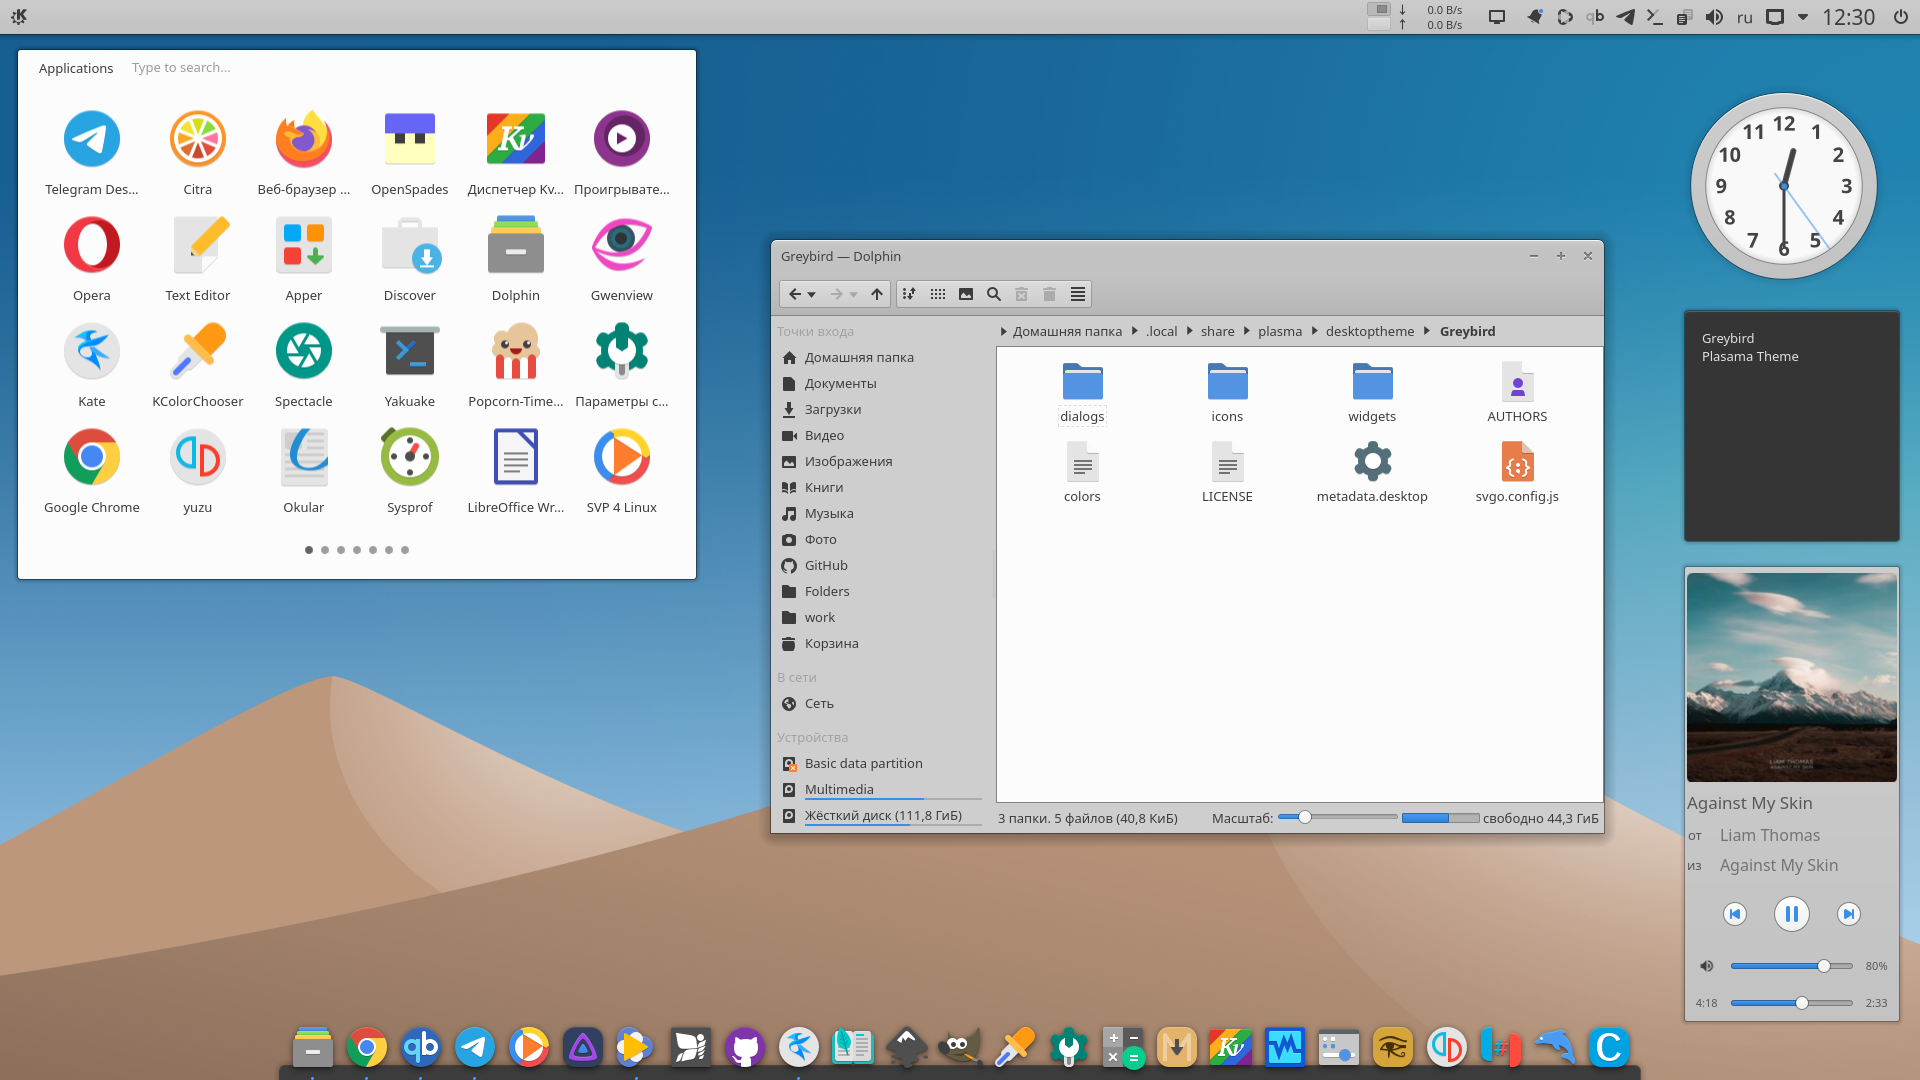This screenshot has height=1080, width=1920.
Task: Expand the breadcrumb arrow before share
Action: click(x=1189, y=331)
